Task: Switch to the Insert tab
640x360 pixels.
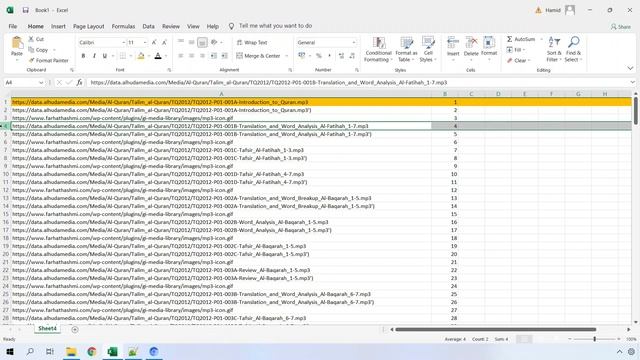Action: [58, 26]
